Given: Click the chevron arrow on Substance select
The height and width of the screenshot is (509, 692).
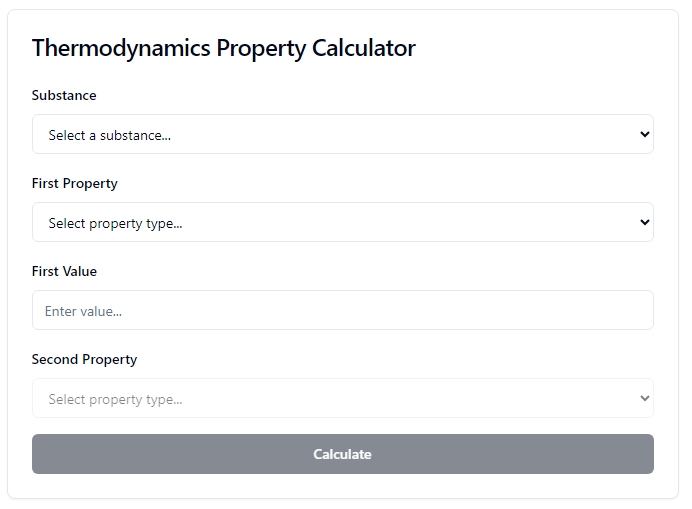Looking at the screenshot, I should point(644,134).
